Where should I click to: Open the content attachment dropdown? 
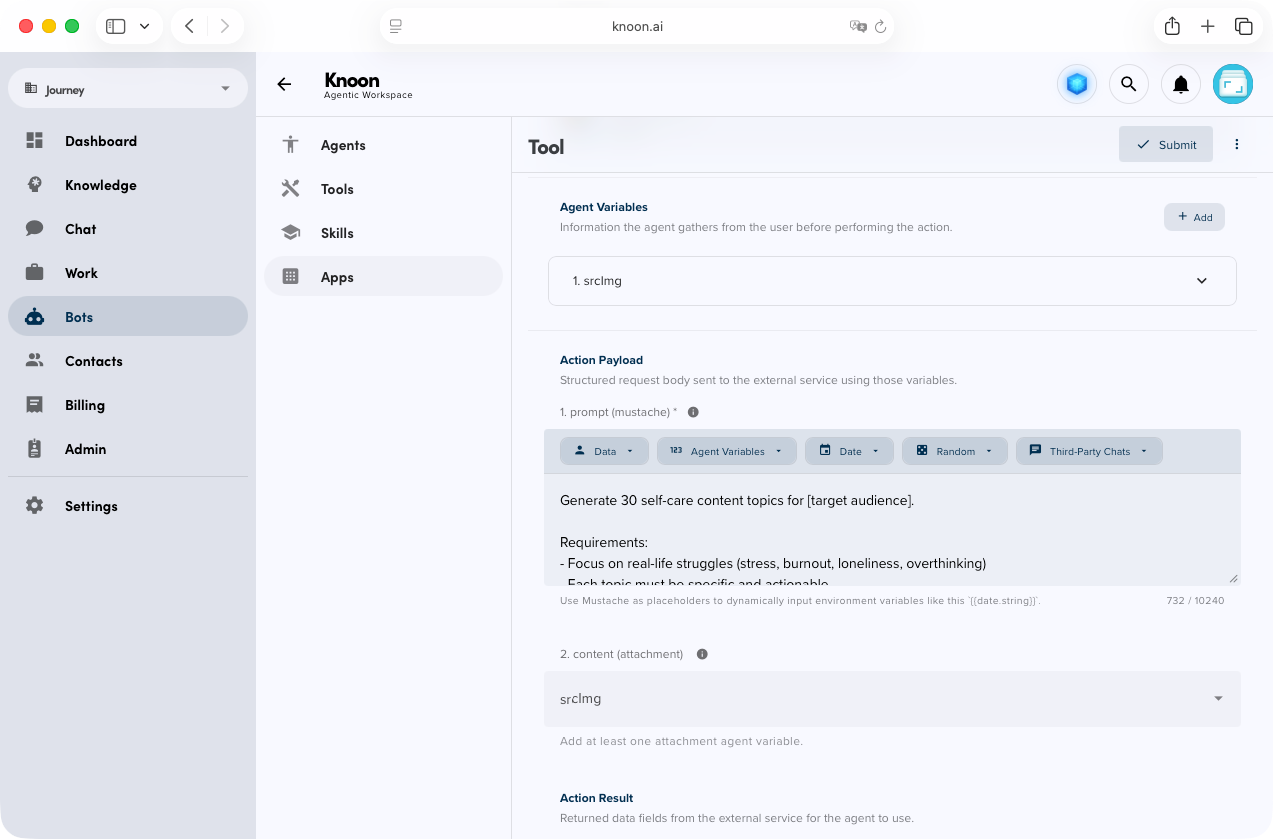point(1217,698)
